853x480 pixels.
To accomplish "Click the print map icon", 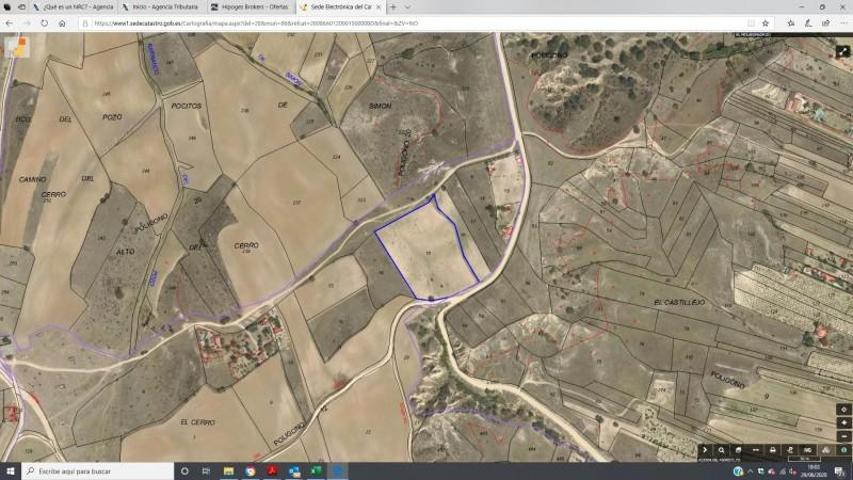I will 773,450.
